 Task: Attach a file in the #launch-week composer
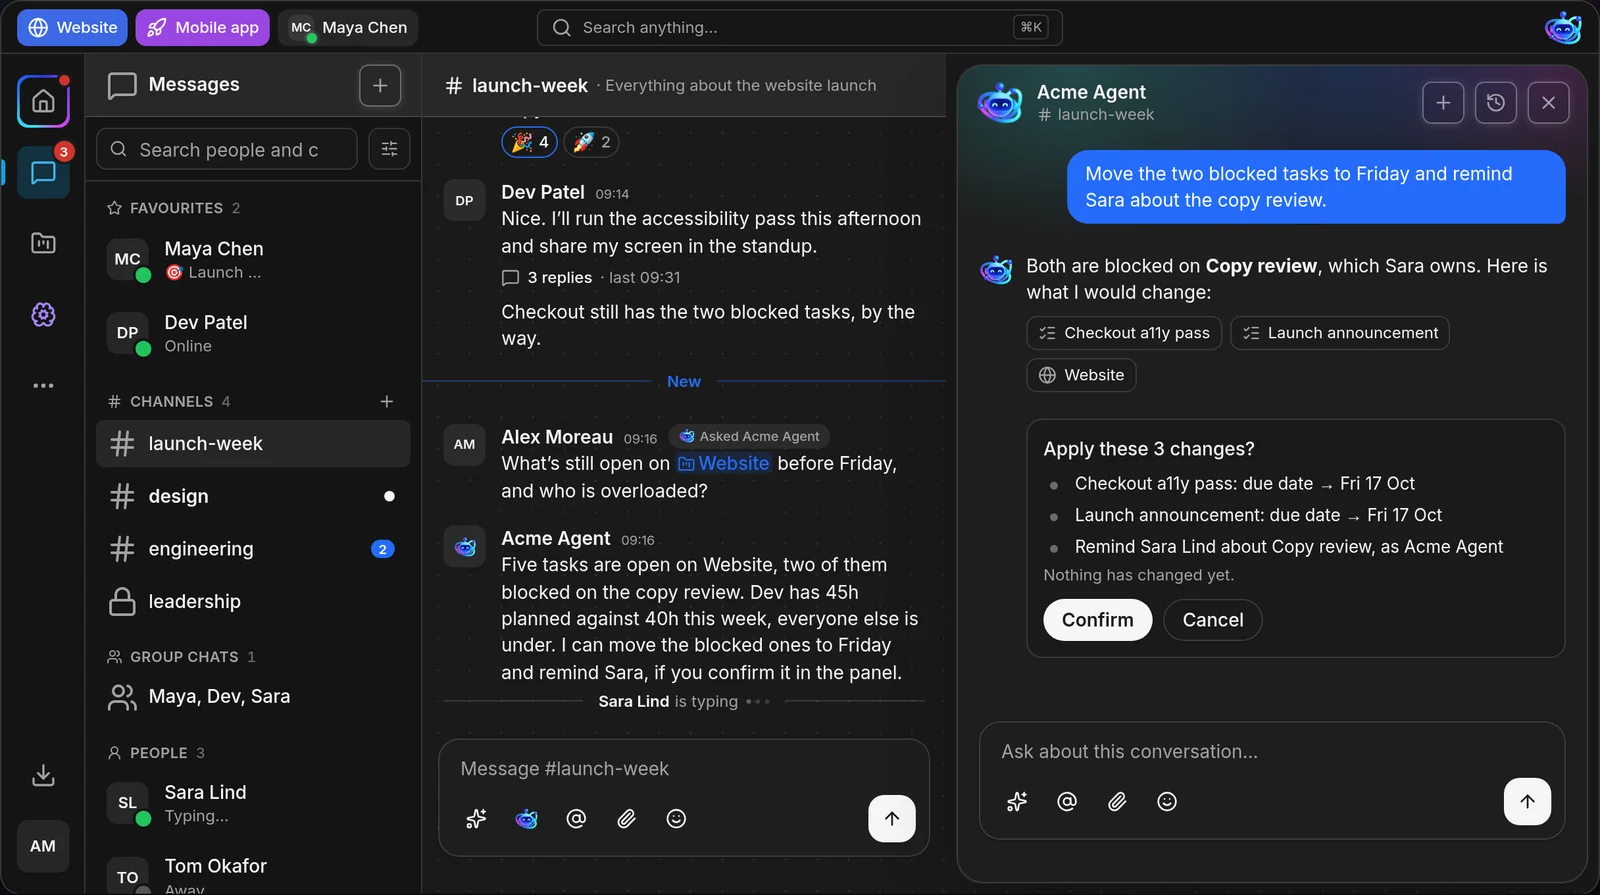tap(626, 819)
